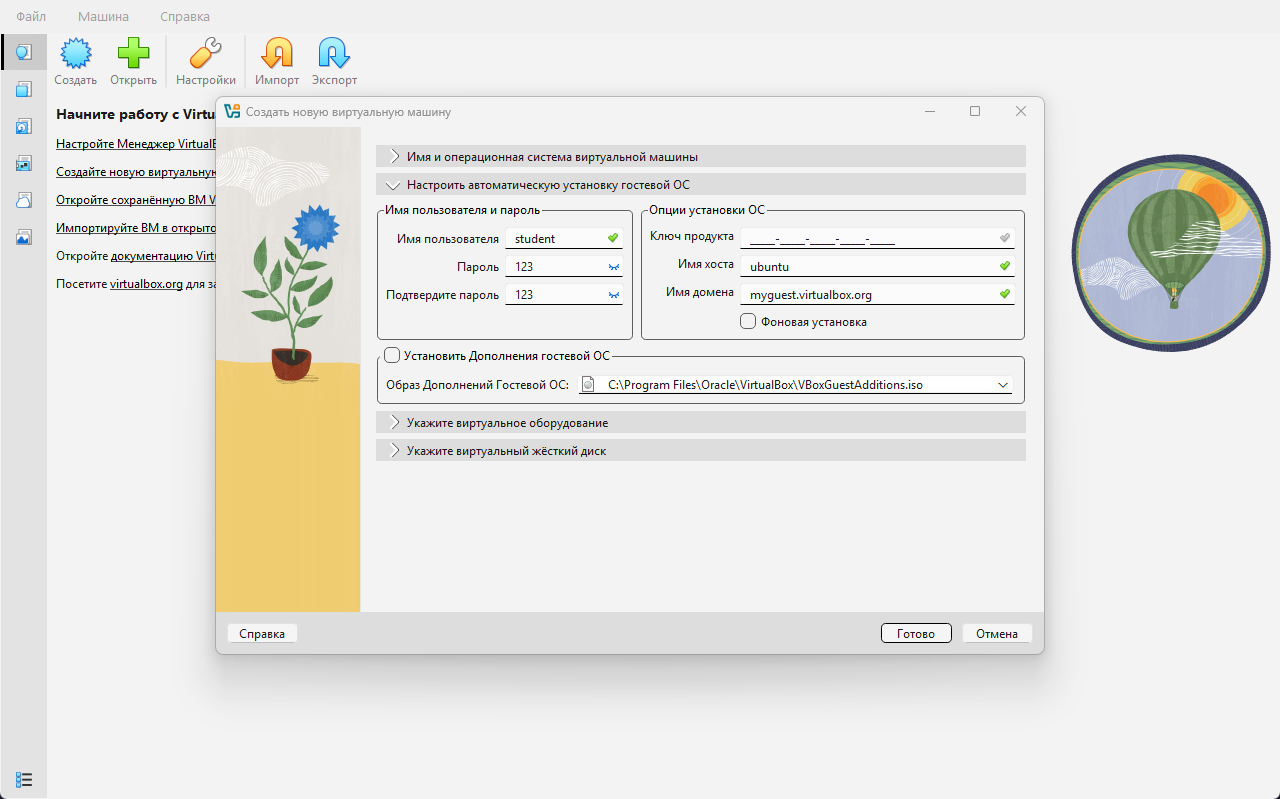Click the Имя хоста input field
The image size is (1280, 799).
click(x=868, y=267)
